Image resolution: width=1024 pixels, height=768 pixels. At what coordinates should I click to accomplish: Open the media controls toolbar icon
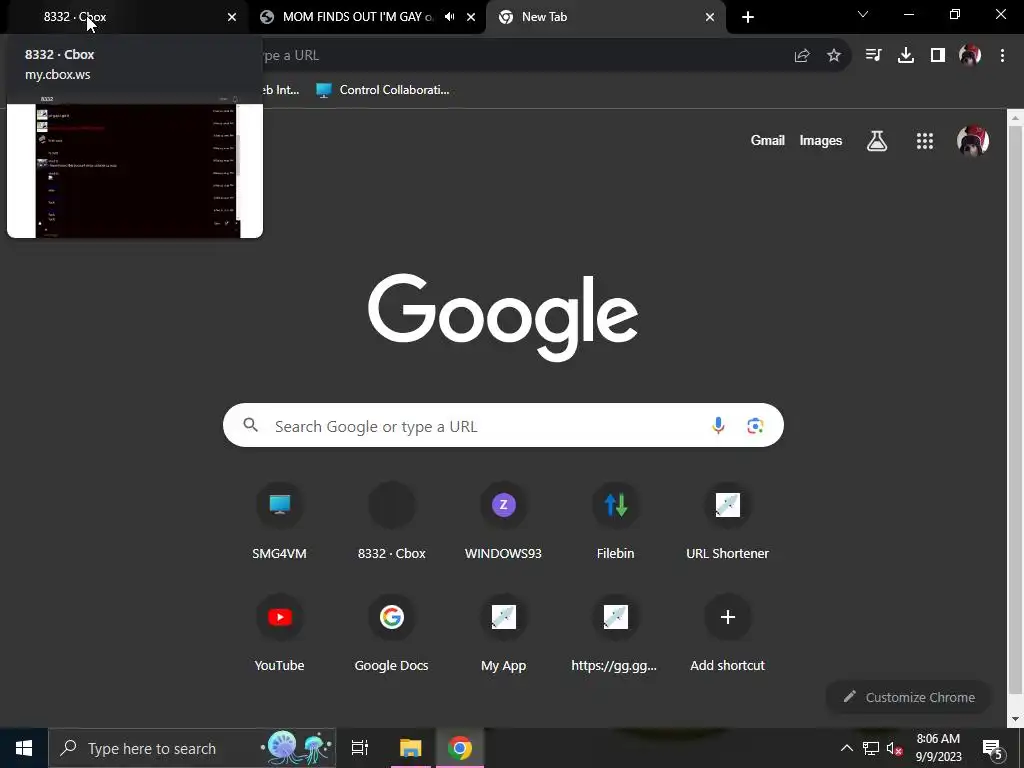(873, 56)
